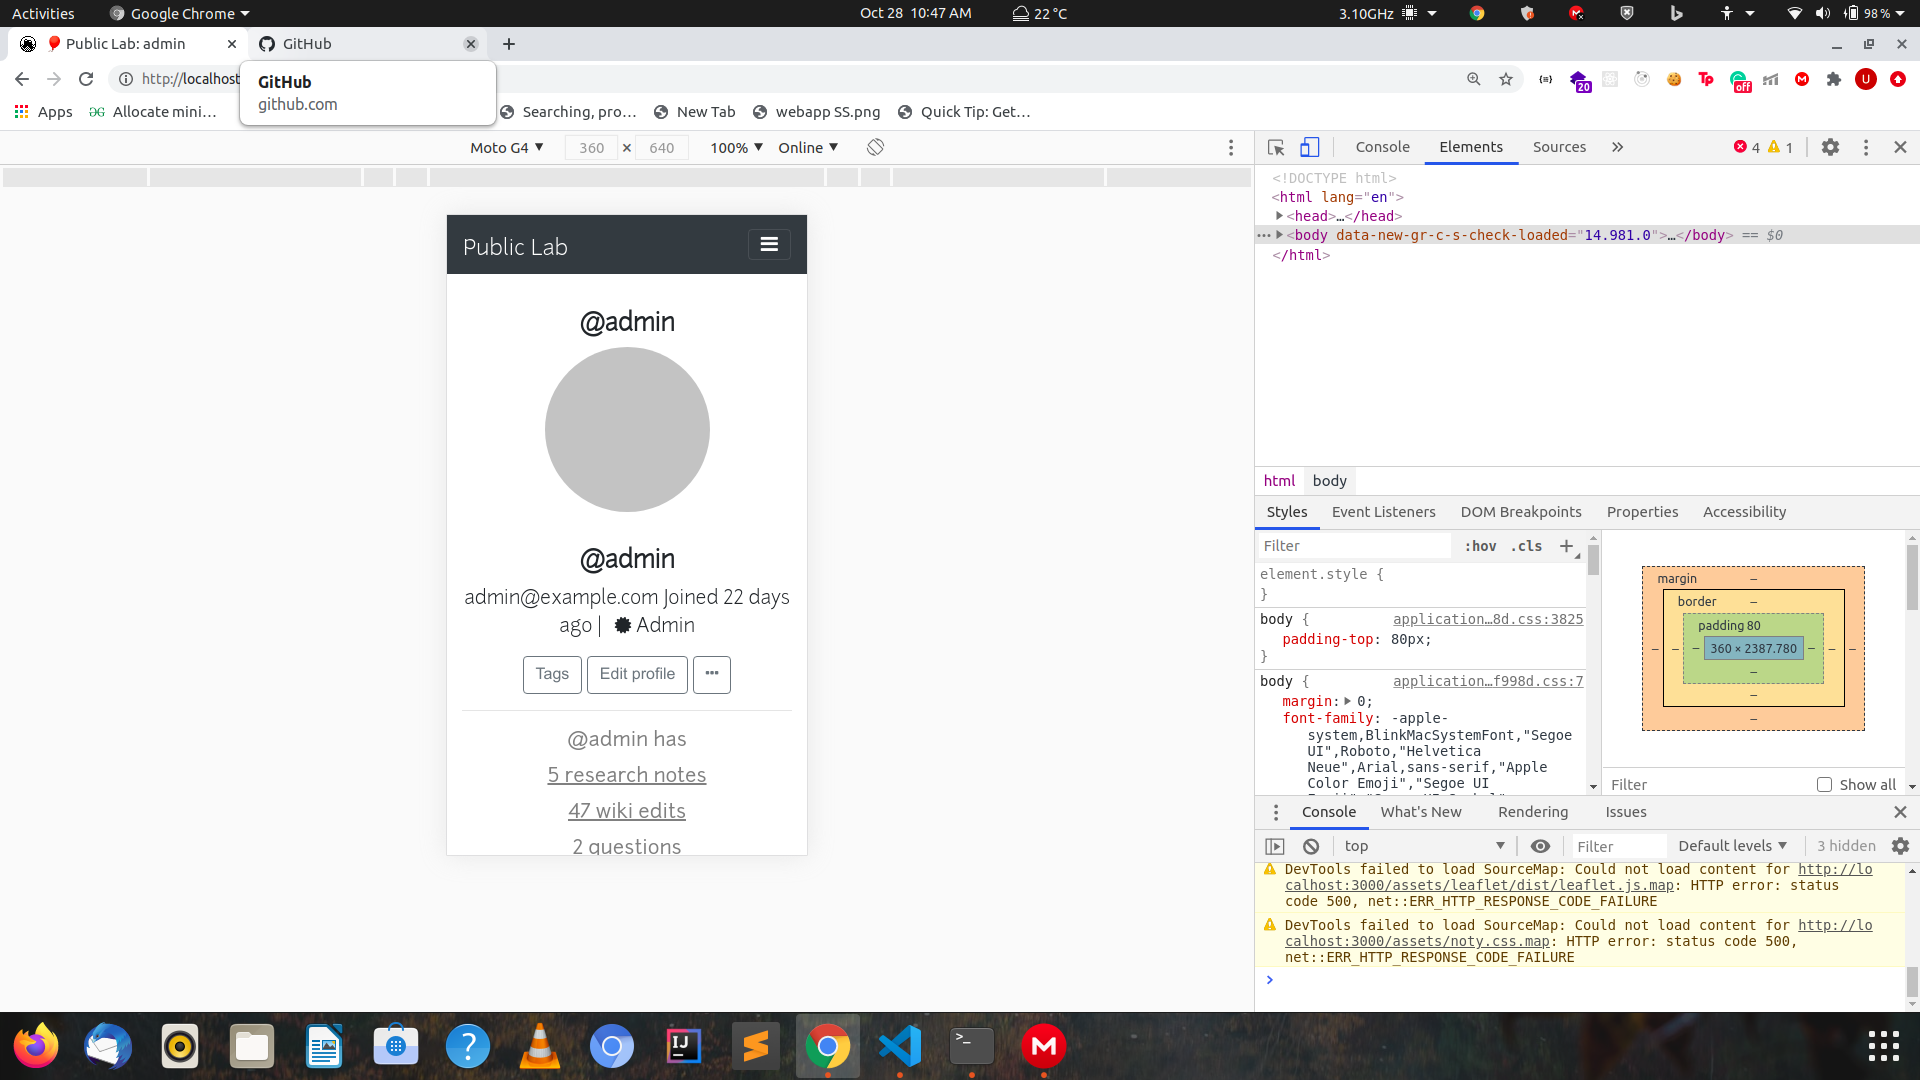Open the Event Listeners tab
Viewport: 1920px width, 1080px height.
(x=1383, y=512)
